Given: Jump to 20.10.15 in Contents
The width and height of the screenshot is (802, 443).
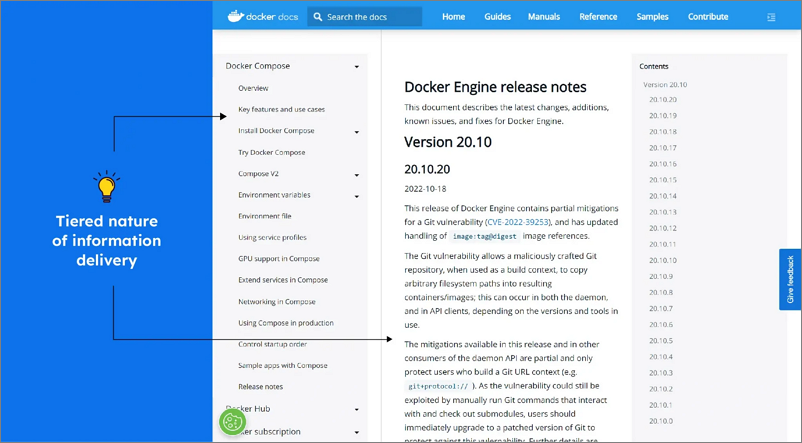Looking at the screenshot, I should [663, 180].
